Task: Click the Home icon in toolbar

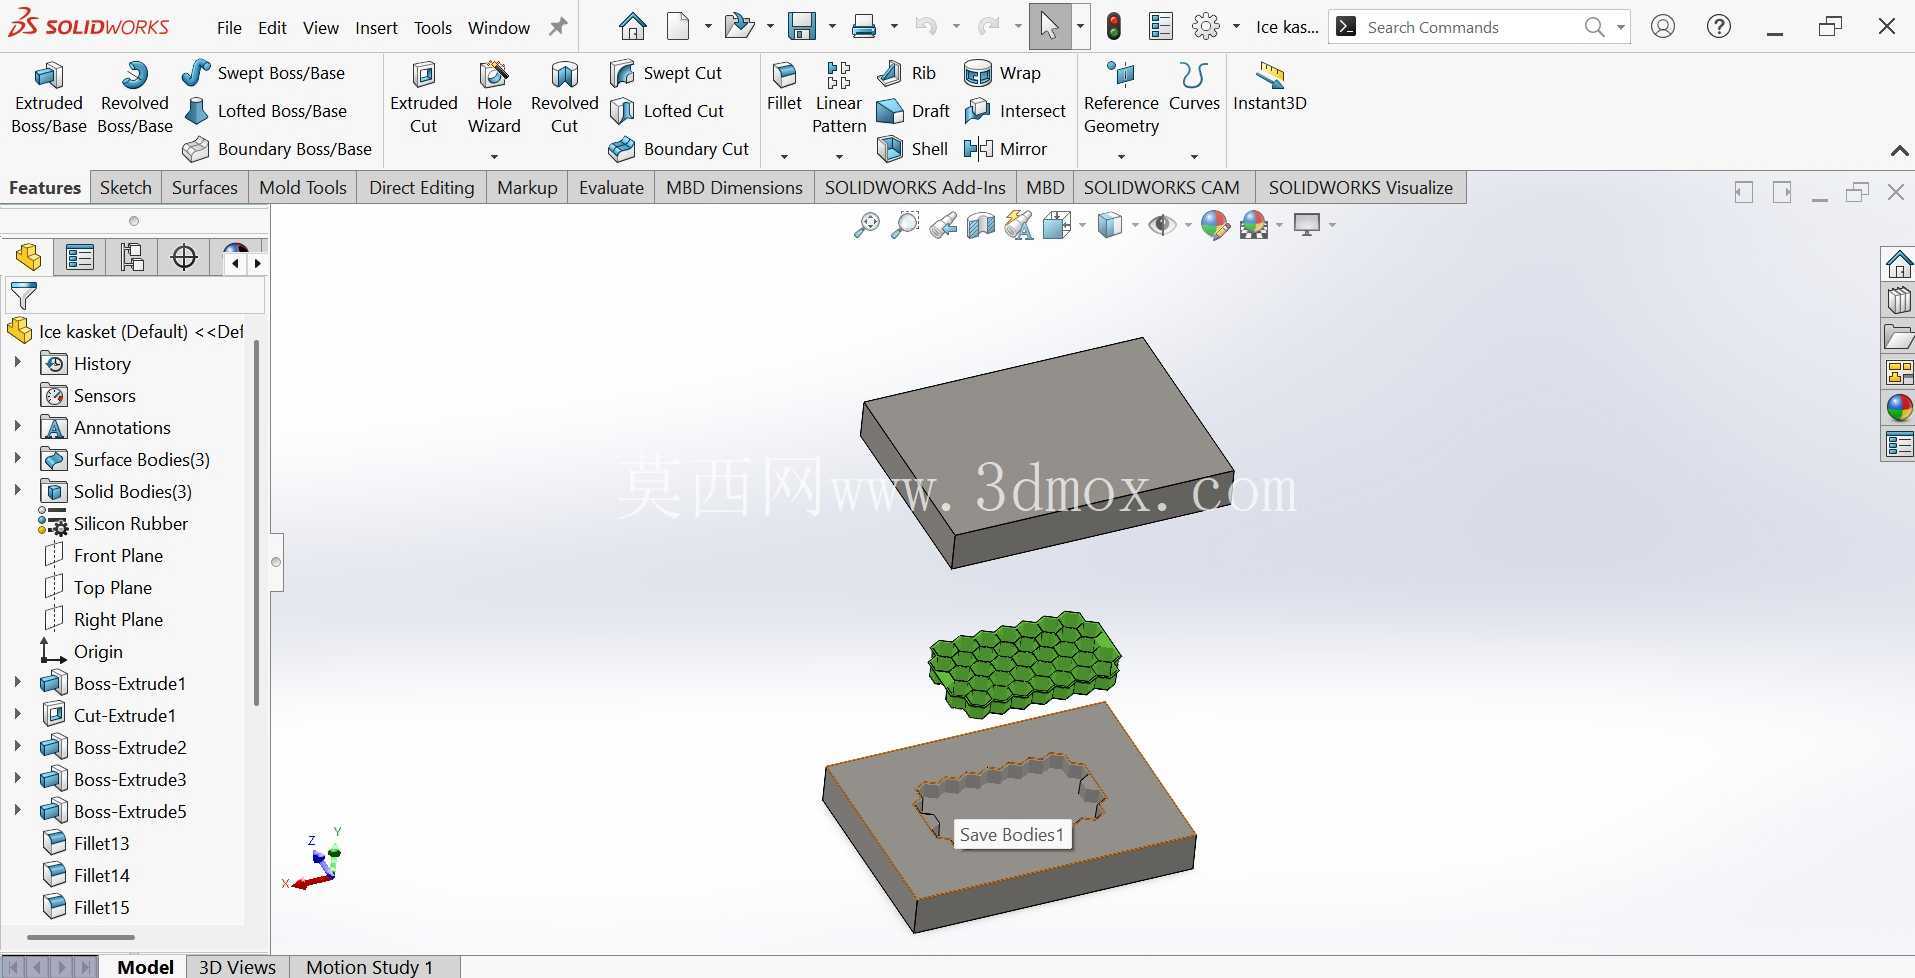Action: pyautogui.click(x=632, y=27)
